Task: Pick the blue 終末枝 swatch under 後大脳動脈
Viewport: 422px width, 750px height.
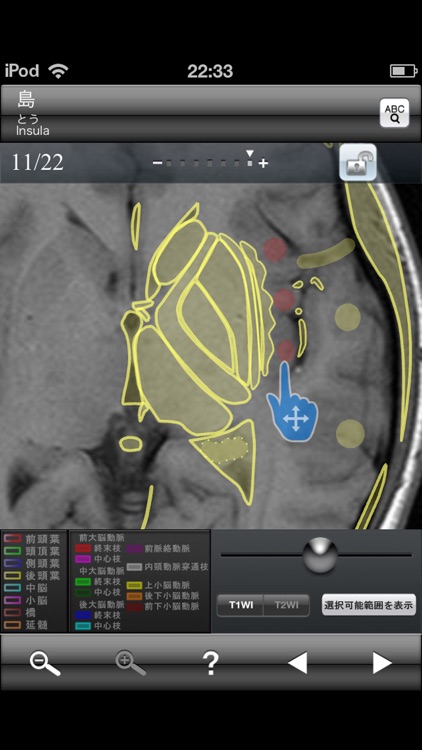Action: 83,615
